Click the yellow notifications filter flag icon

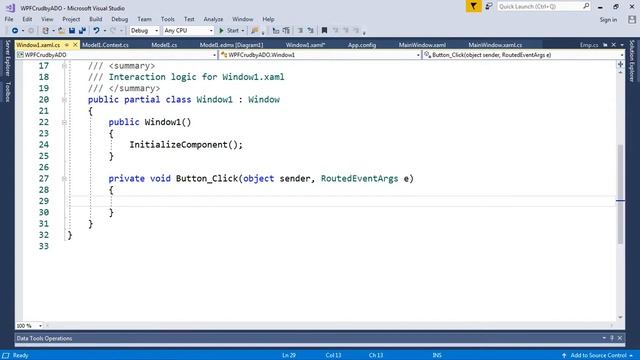point(473,6)
